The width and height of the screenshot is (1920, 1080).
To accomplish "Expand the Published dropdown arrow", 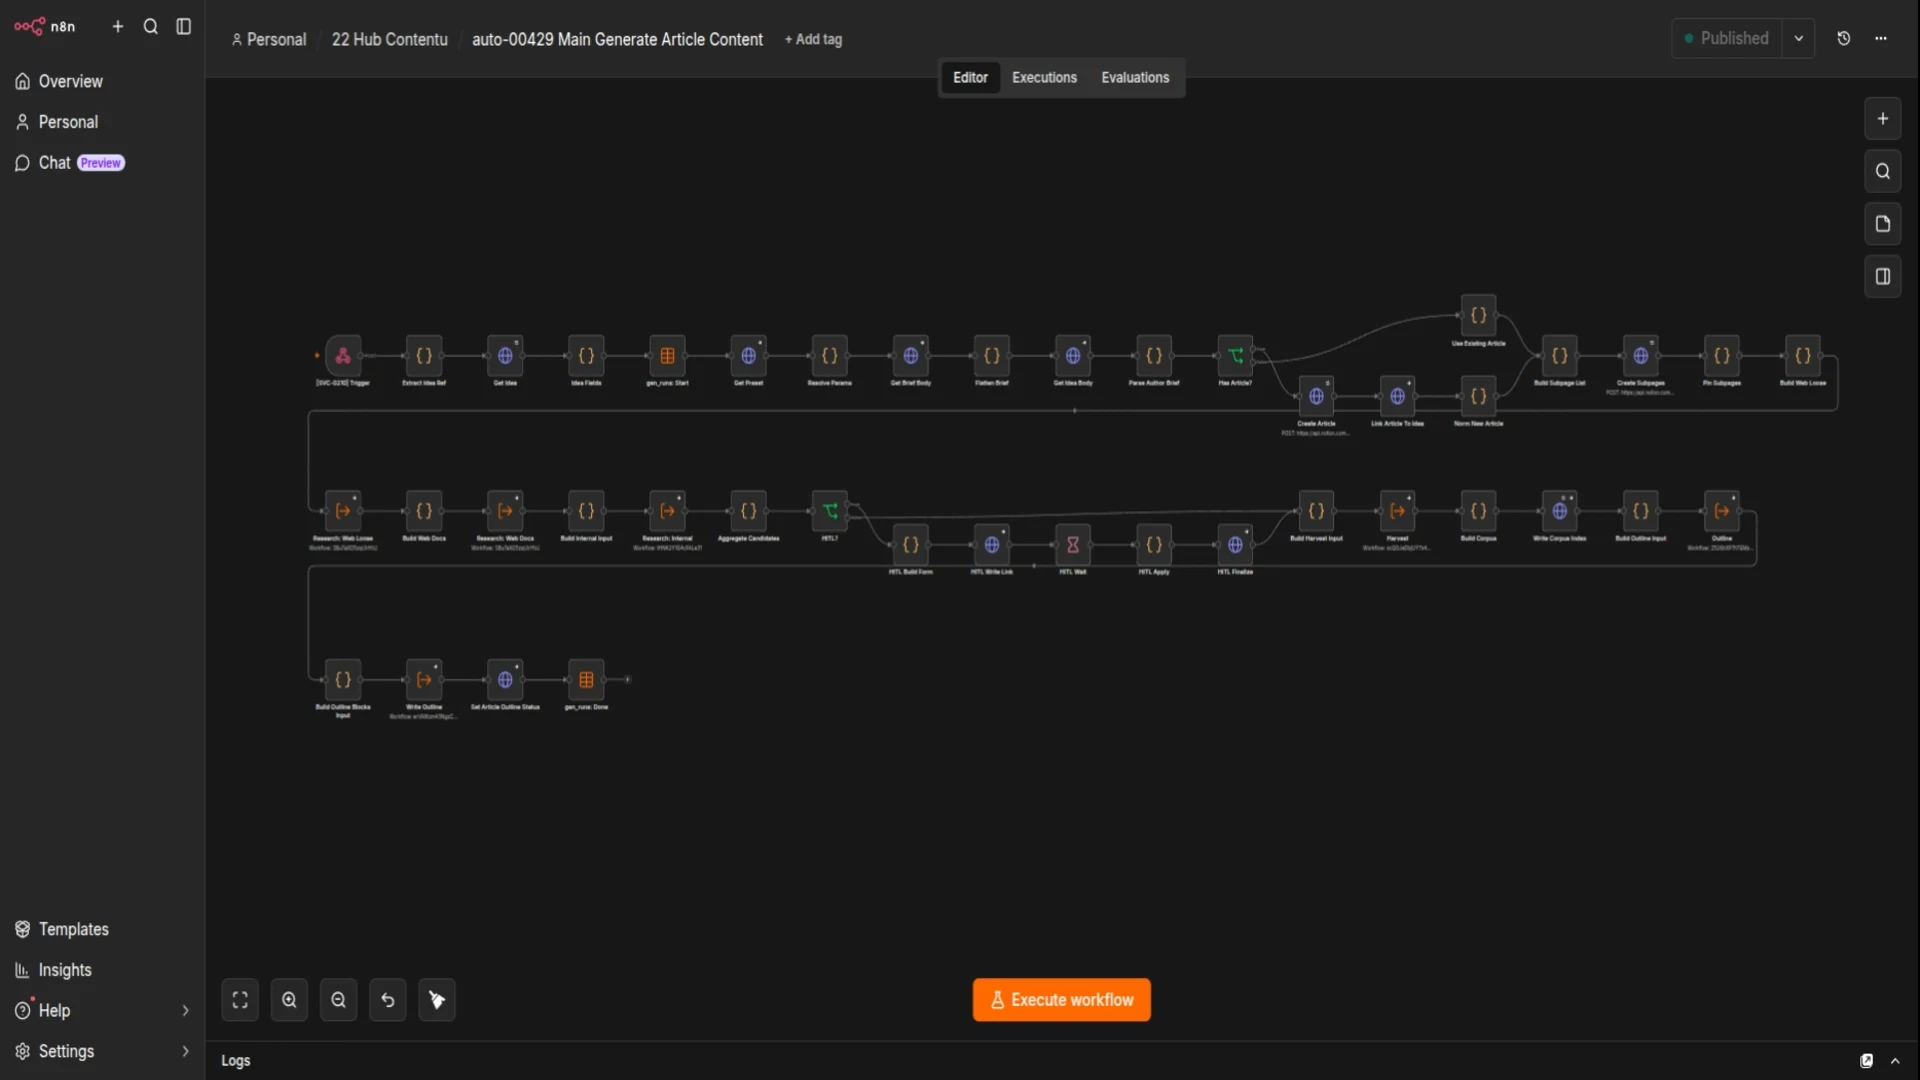I will click(1799, 38).
